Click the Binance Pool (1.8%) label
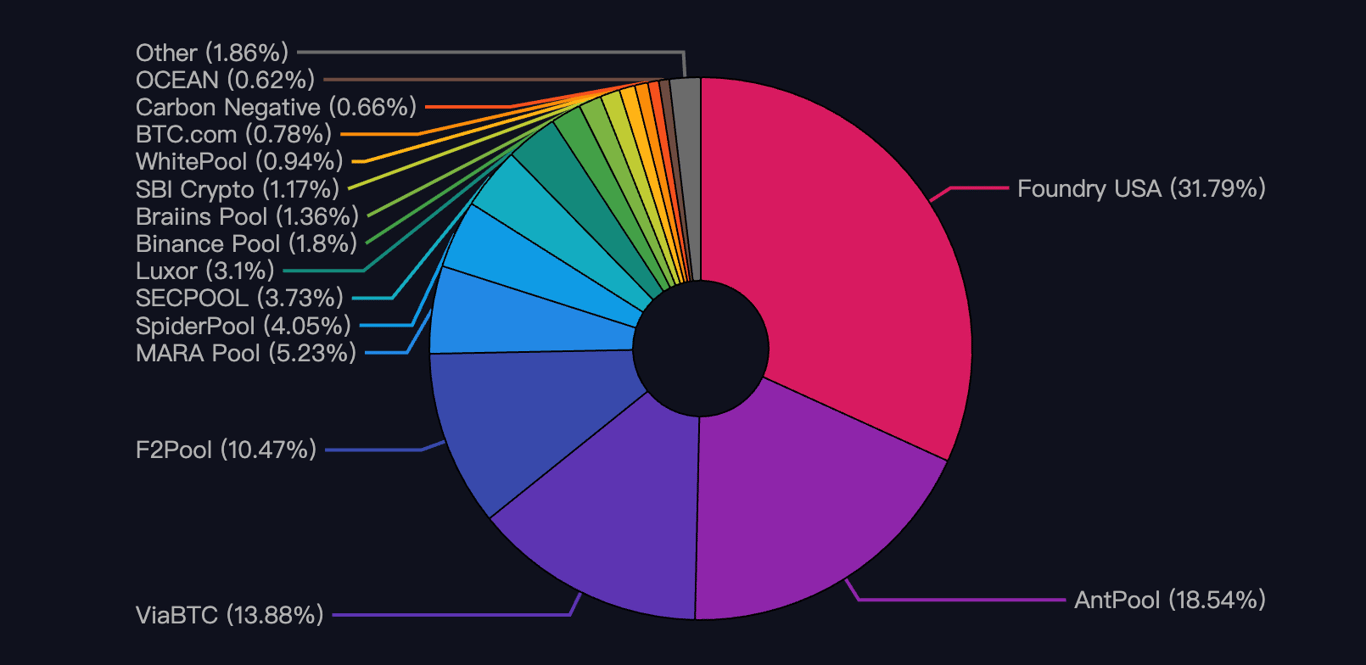The width and height of the screenshot is (1366, 665). (244, 243)
